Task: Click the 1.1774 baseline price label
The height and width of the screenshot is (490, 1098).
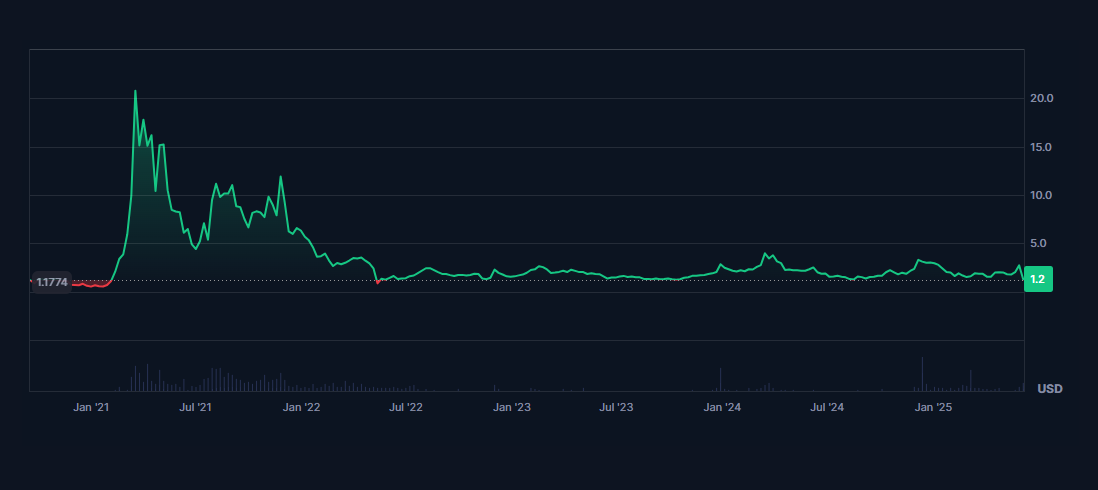Action: pos(52,282)
